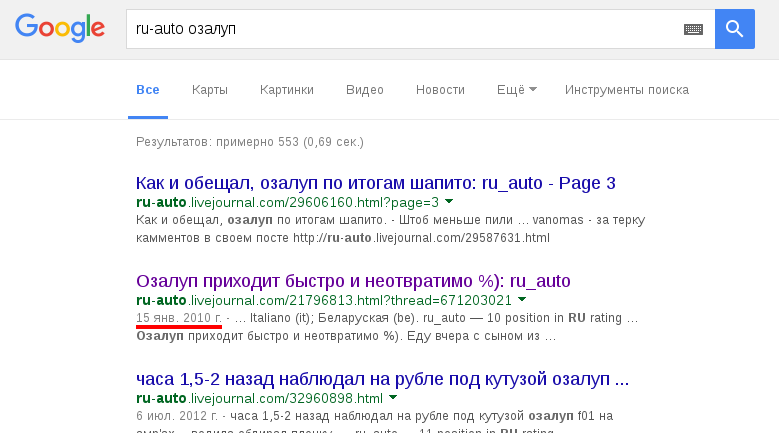Expand the 'Ещё' dropdown menu

(x=517, y=90)
